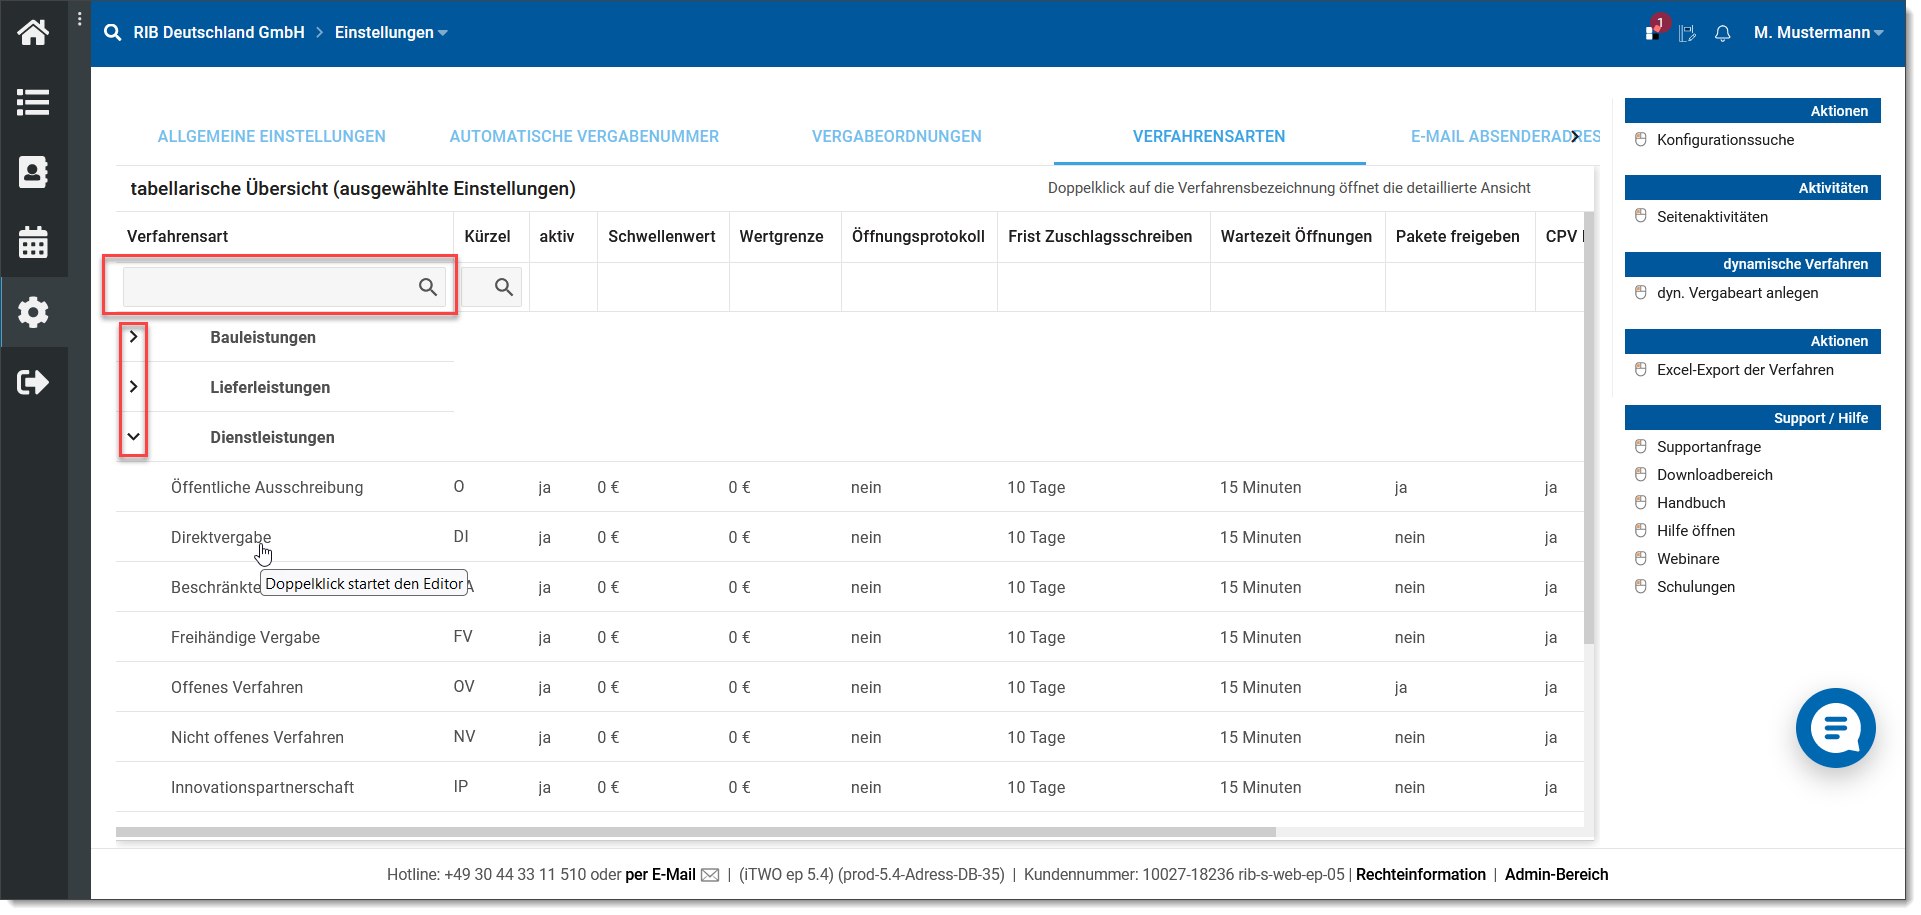Click mouse icon beside Supportanfrage
The height and width of the screenshot is (915, 1921).
[1640, 447]
